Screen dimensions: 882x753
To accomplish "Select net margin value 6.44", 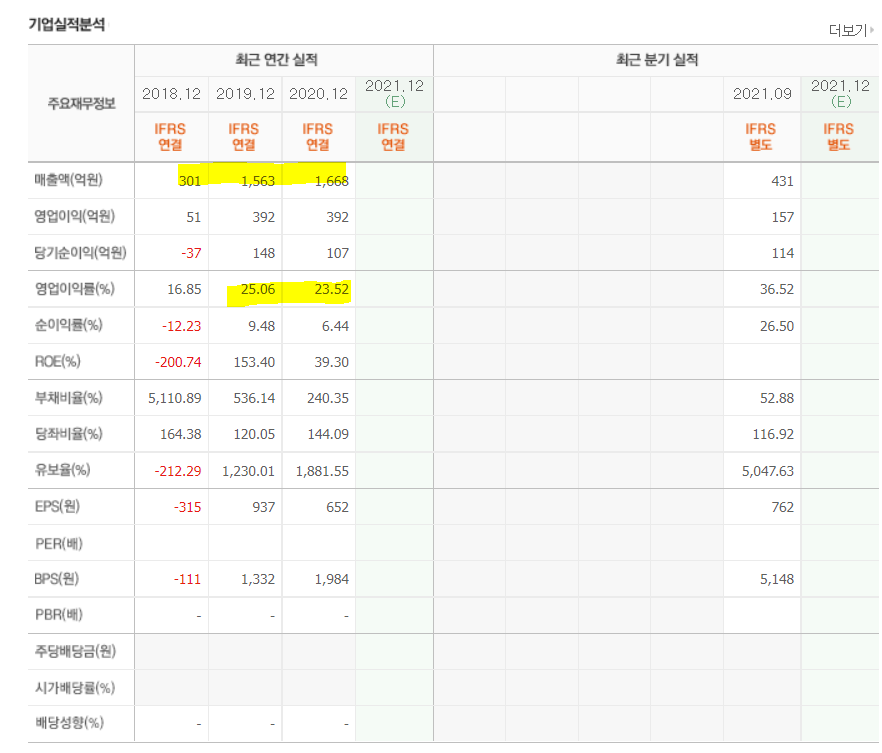I will point(335,326).
